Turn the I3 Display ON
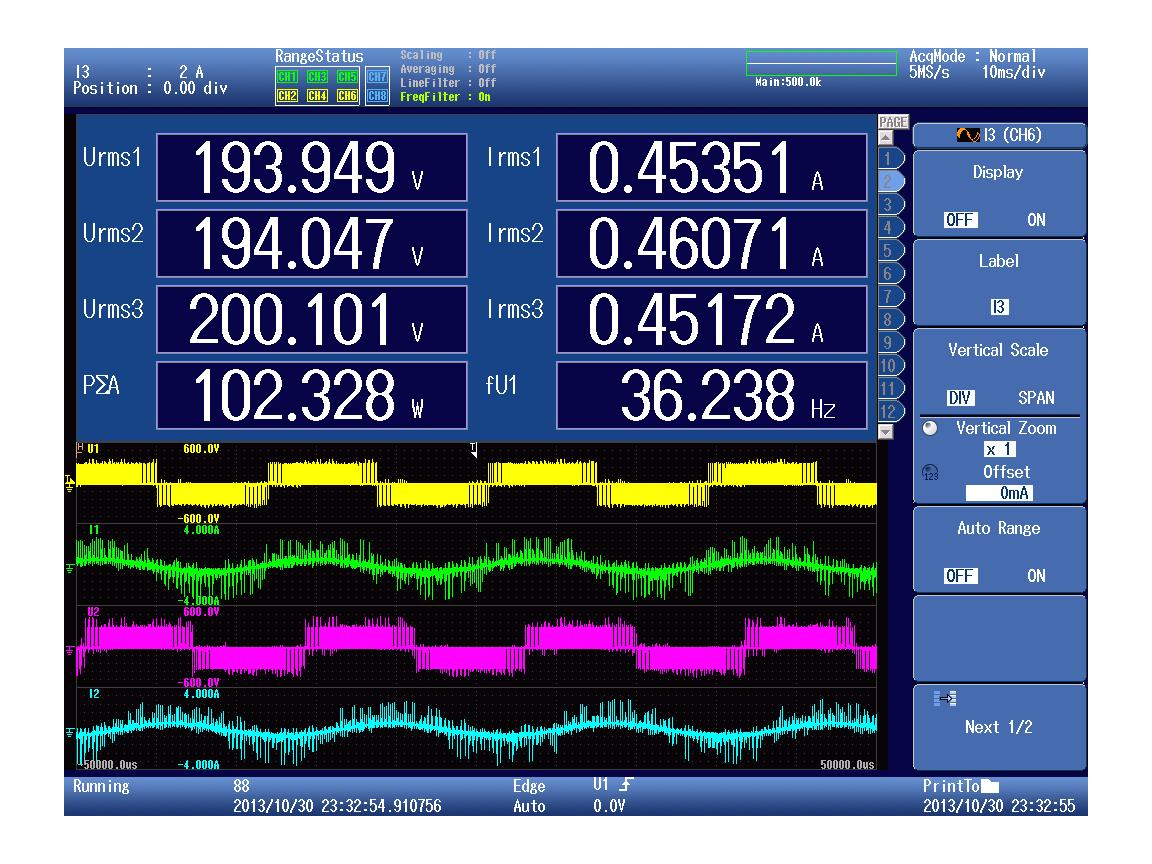 point(1036,220)
